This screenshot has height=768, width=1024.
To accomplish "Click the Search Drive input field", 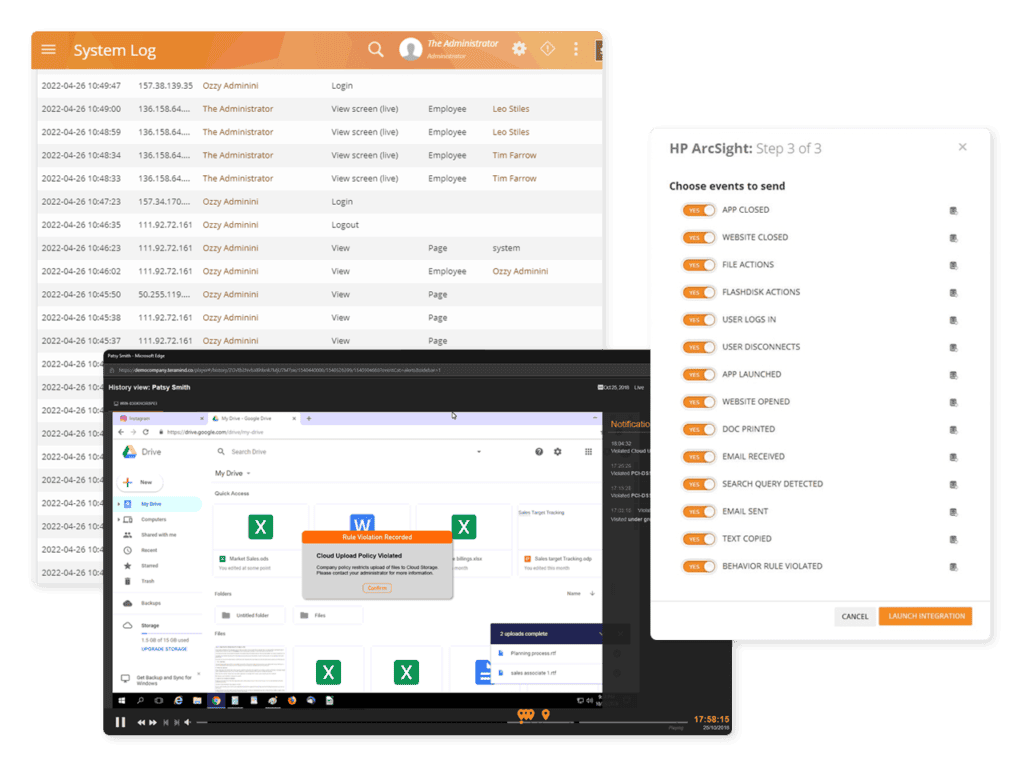I will pyautogui.click(x=349, y=452).
